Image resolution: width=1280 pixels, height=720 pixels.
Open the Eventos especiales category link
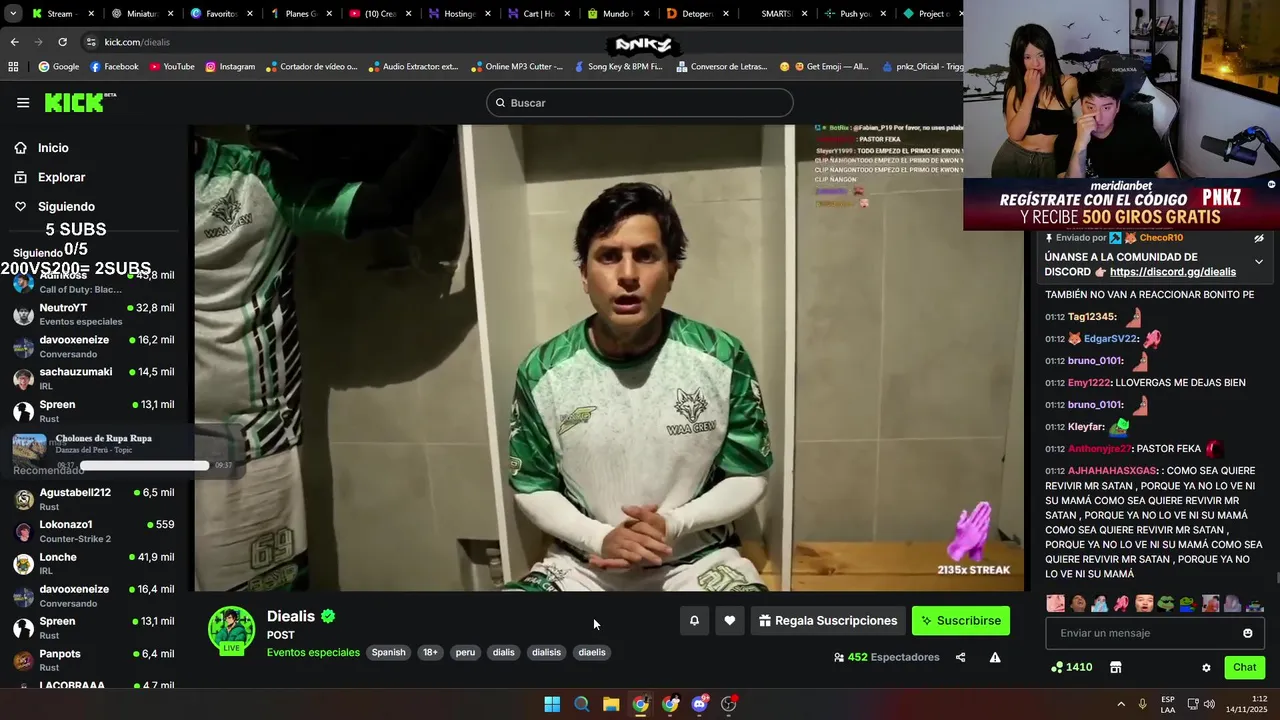click(x=313, y=652)
